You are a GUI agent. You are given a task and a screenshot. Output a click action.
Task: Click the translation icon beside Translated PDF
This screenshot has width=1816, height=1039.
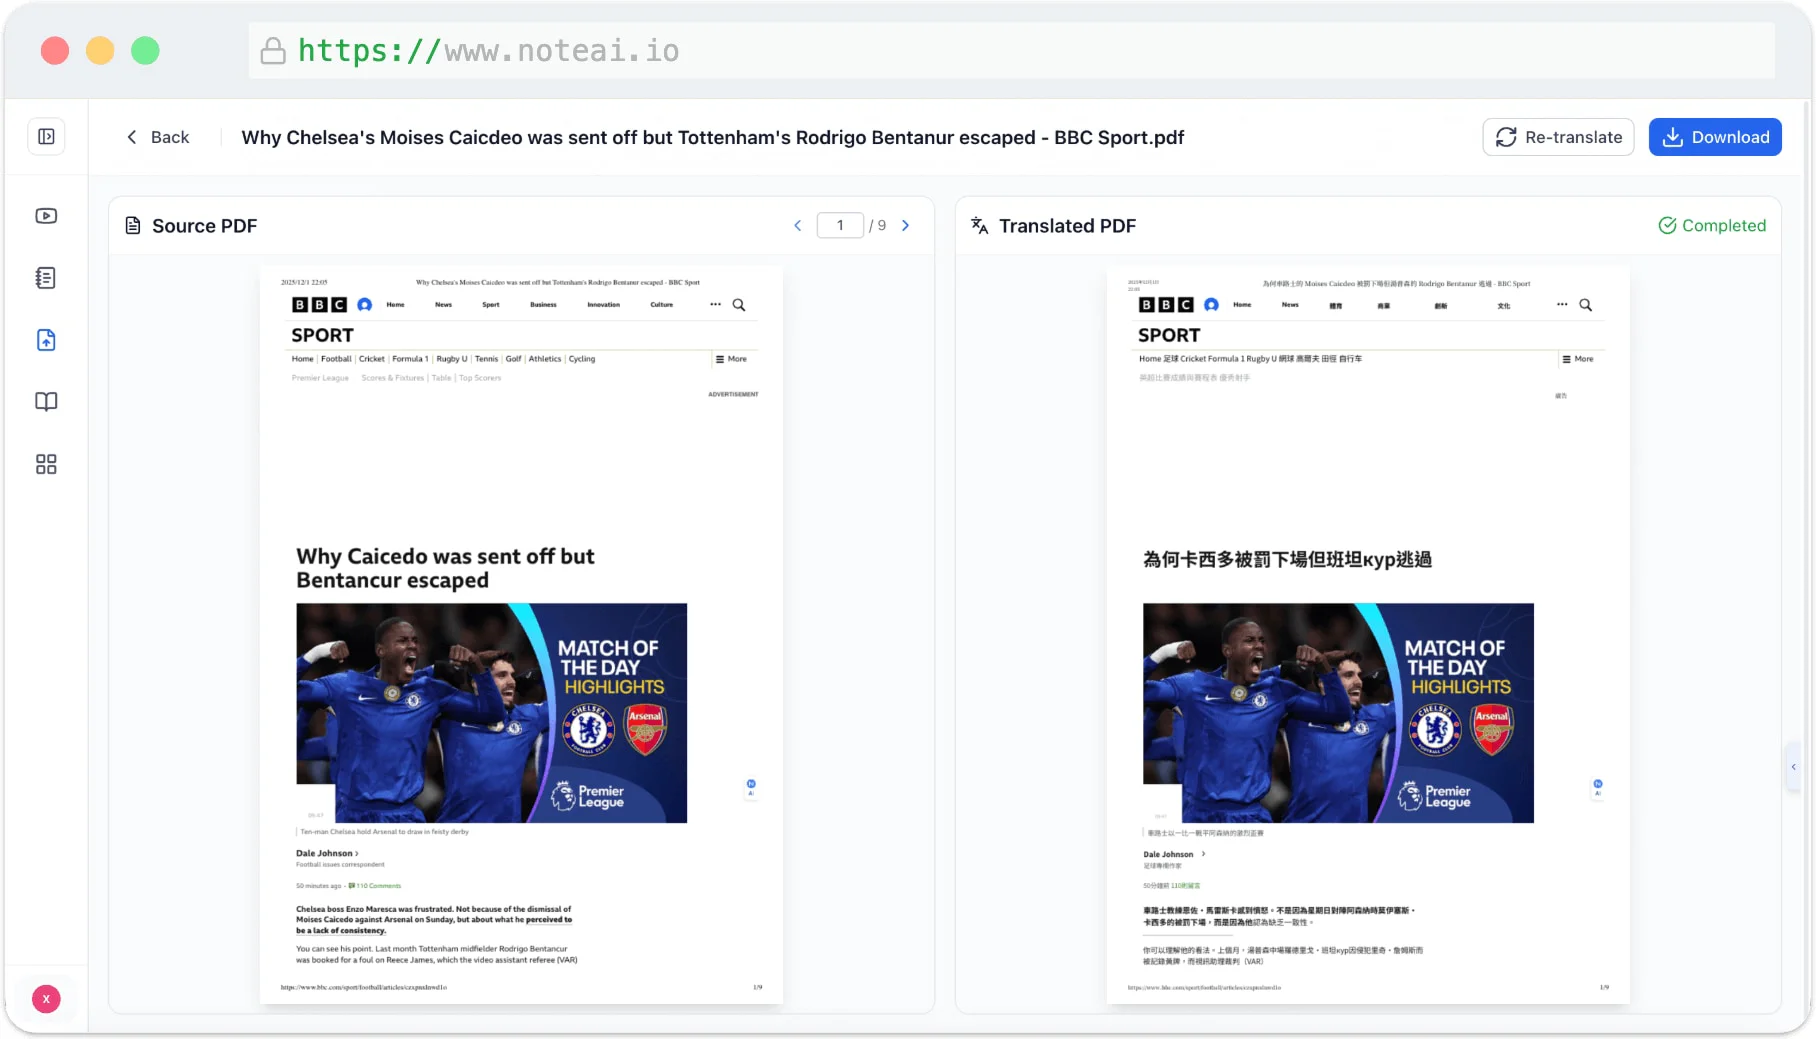pyautogui.click(x=979, y=225)
